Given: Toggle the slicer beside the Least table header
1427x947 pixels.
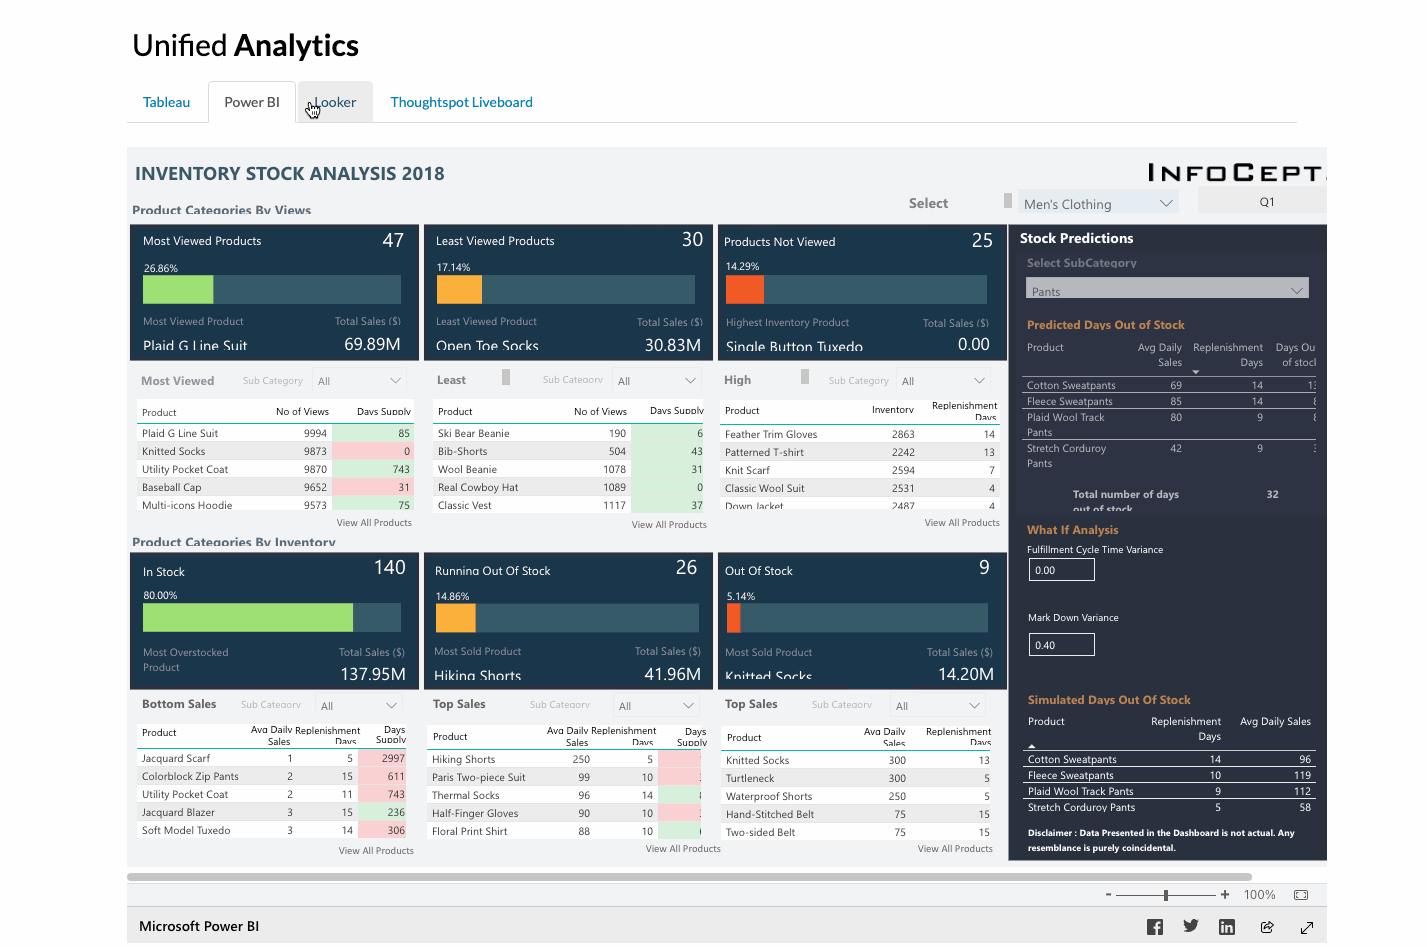Looking at the screenshot, I should pyautogui.click(x=506, y=378).
